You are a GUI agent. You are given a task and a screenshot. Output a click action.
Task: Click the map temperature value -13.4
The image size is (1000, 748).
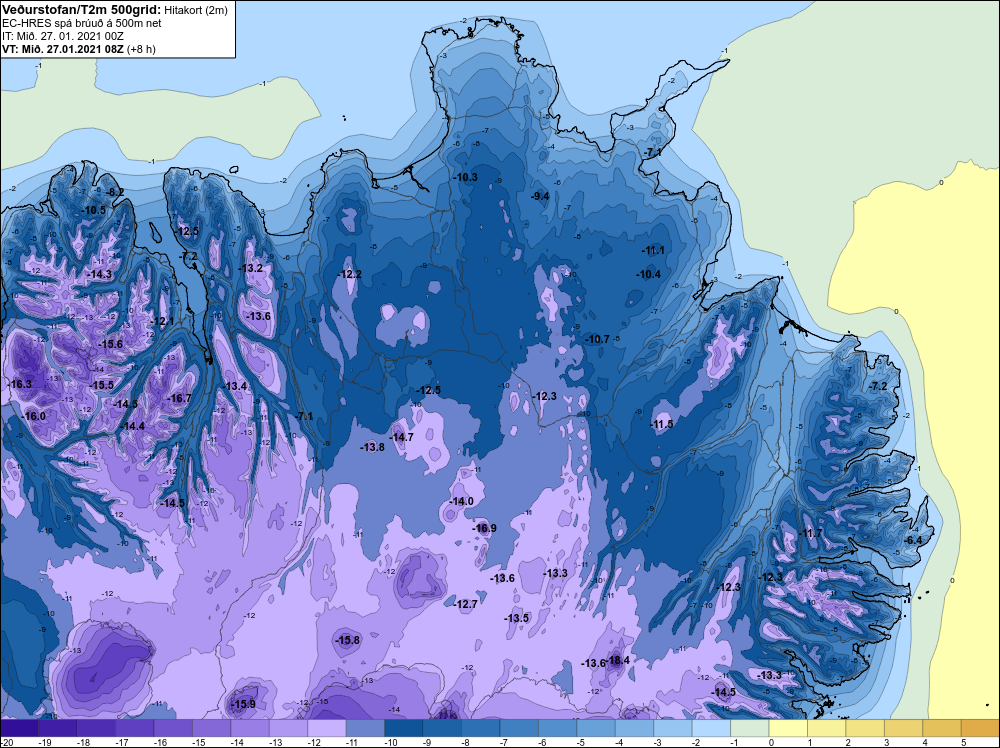tap(235, 386)
